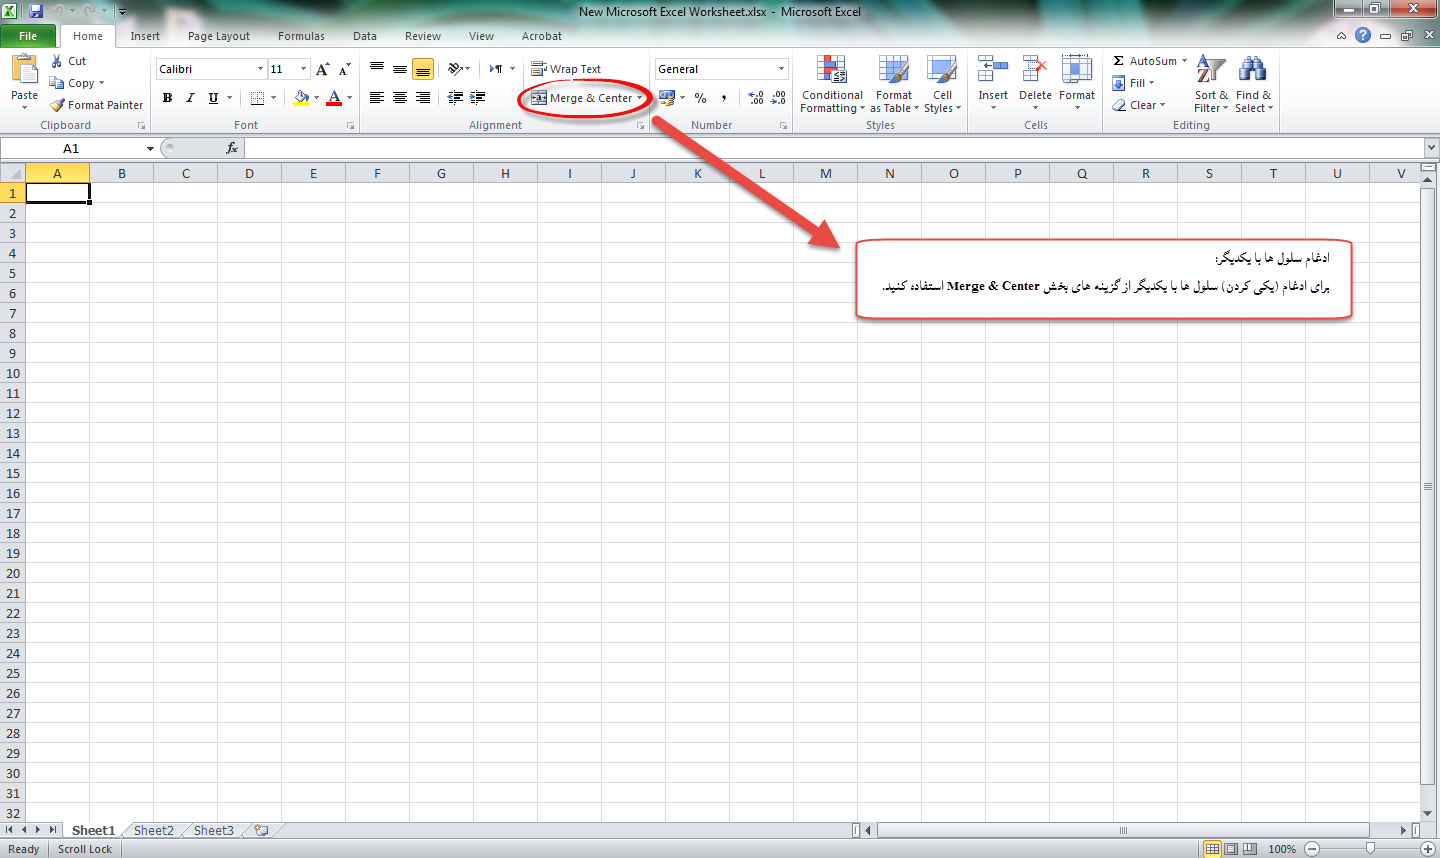Click the AutoSum button

[1145, 61]
